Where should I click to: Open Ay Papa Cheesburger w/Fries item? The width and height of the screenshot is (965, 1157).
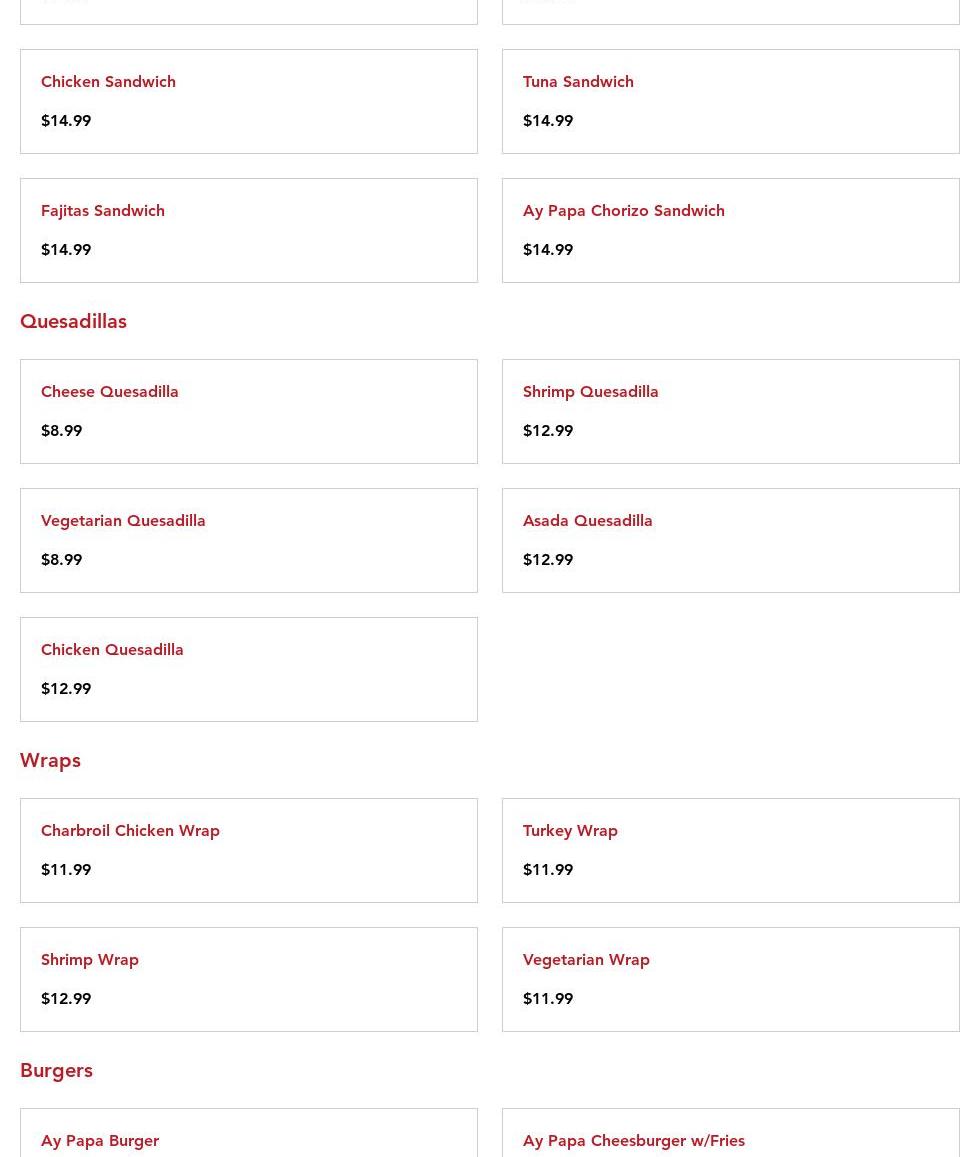[x=730, y=1133]
